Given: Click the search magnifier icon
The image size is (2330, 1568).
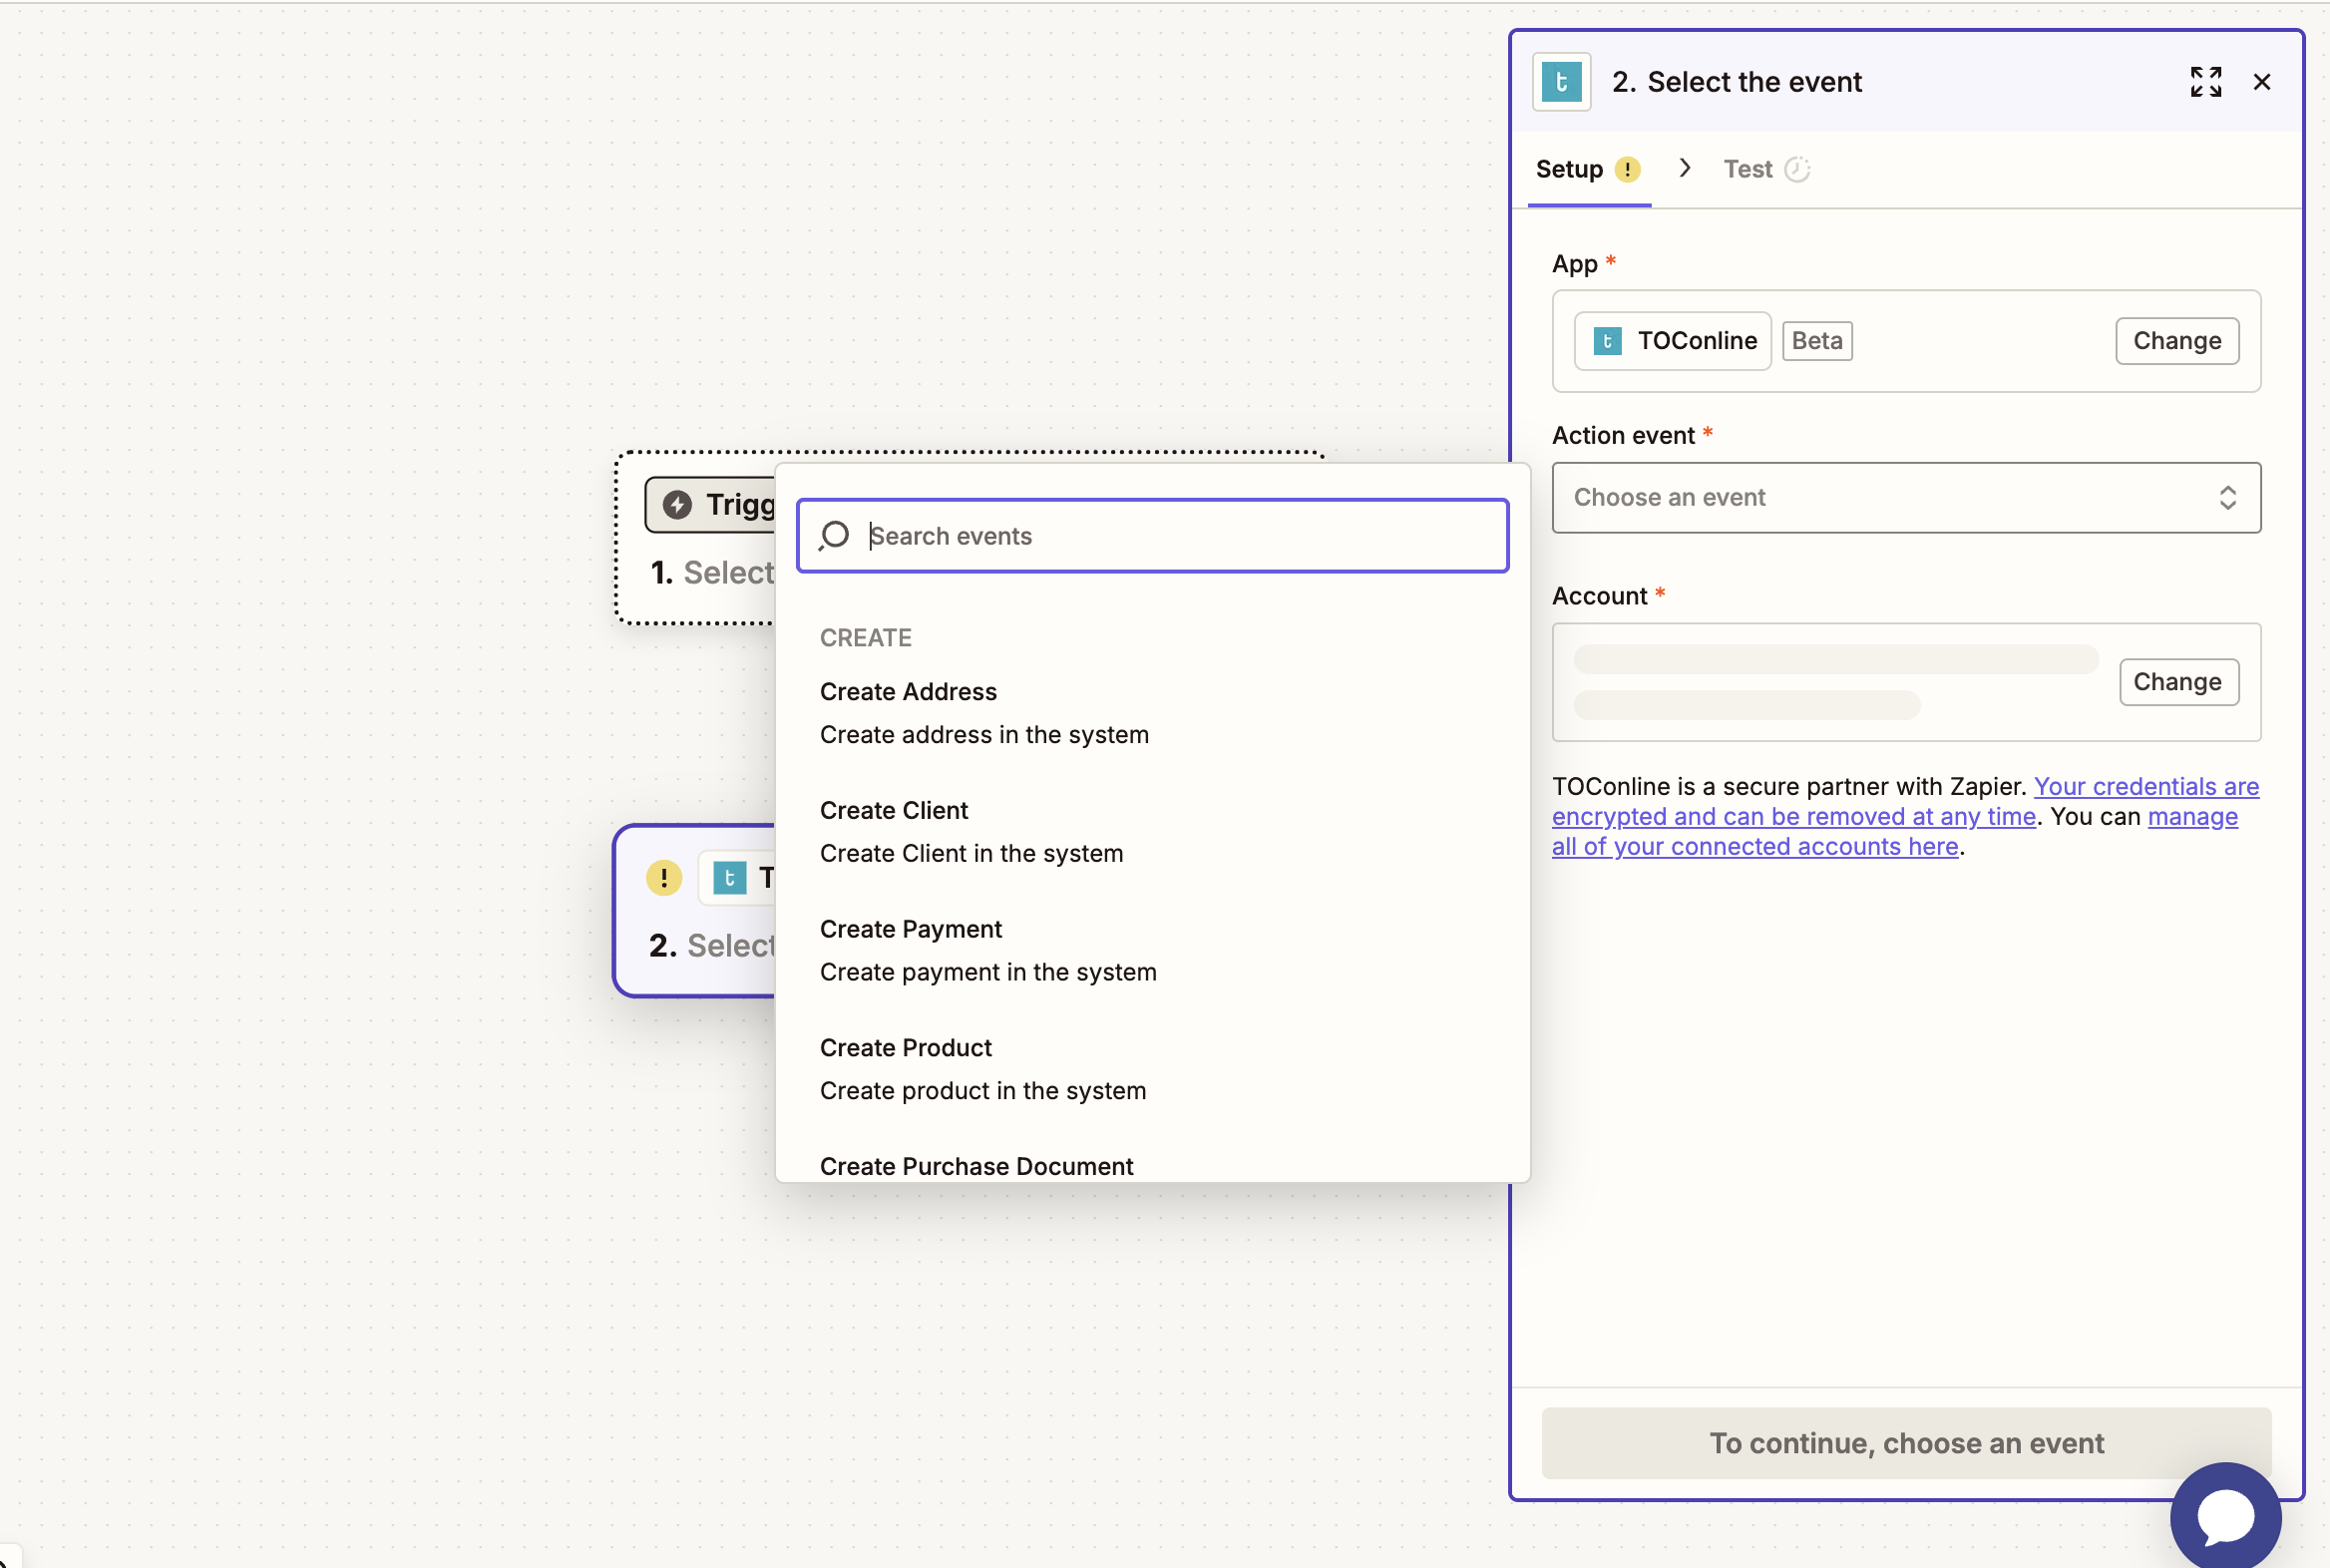Looking at the screenshot, I should coord(834,536).
